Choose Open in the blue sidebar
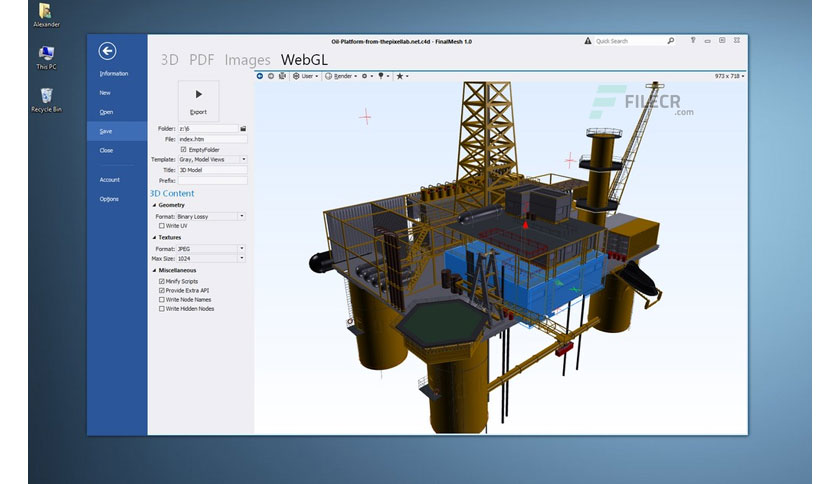Viewport: 836px width, 484px height. (106, 112)
